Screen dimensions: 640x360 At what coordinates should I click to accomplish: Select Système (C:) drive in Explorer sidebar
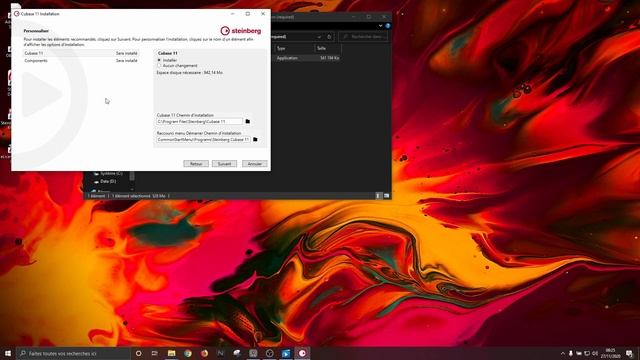[108, 173]
